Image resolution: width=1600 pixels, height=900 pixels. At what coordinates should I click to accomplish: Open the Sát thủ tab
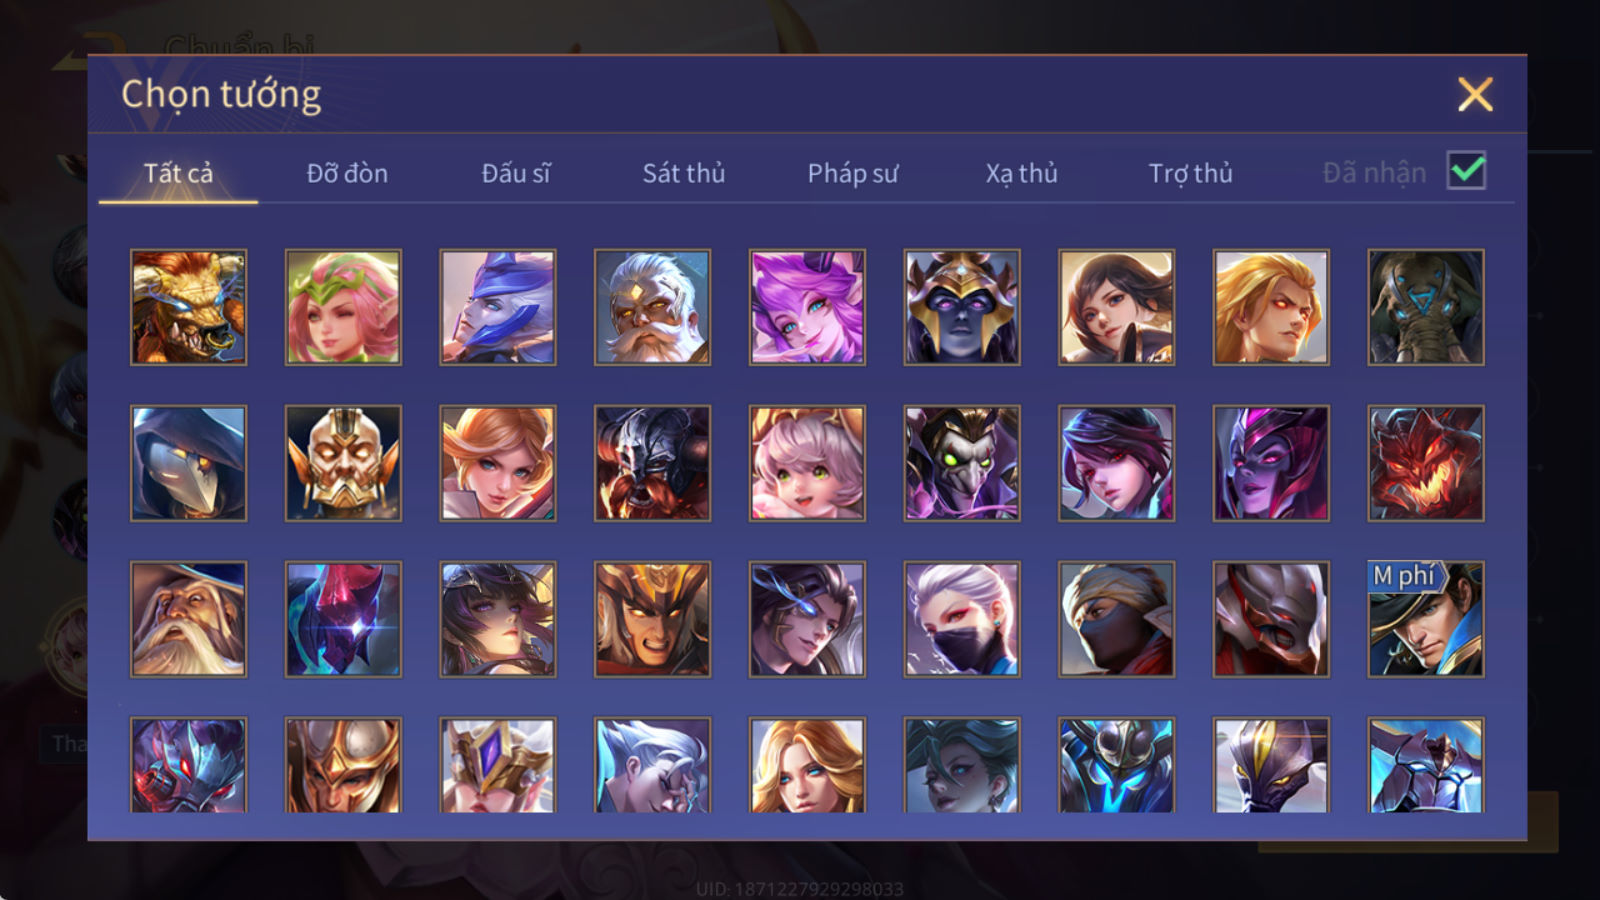684,173
